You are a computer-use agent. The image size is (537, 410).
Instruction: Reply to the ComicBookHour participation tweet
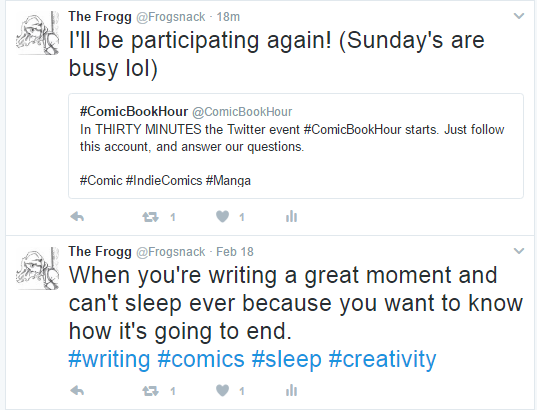77,217
